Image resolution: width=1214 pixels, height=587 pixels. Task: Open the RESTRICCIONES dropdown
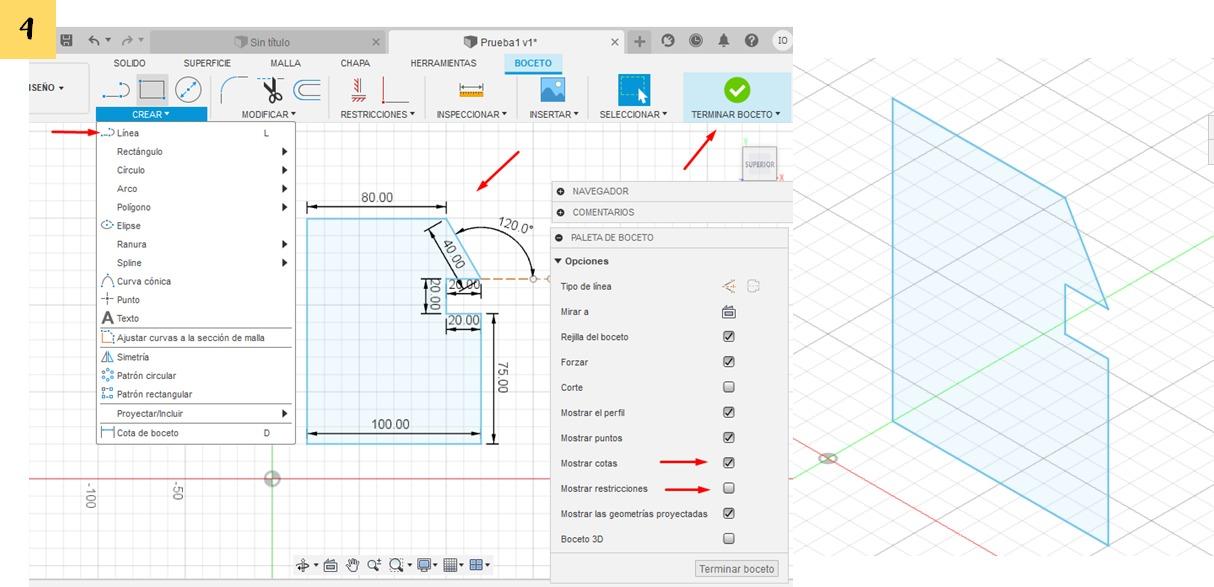click(378, 114)
